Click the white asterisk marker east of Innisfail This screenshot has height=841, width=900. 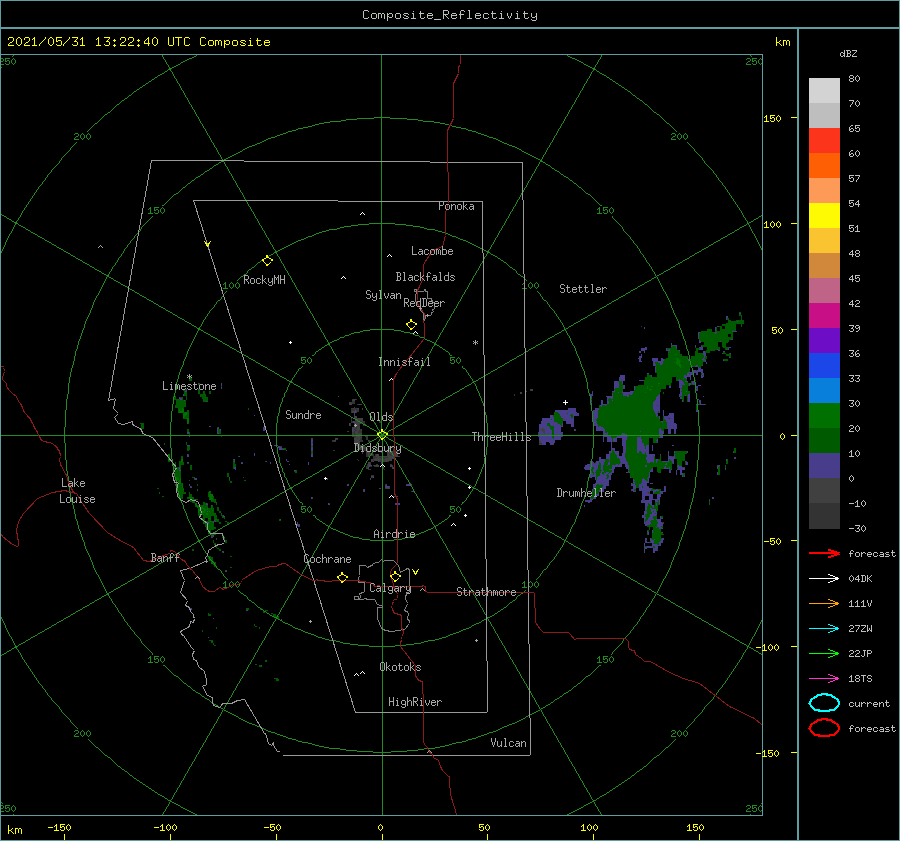475,343
